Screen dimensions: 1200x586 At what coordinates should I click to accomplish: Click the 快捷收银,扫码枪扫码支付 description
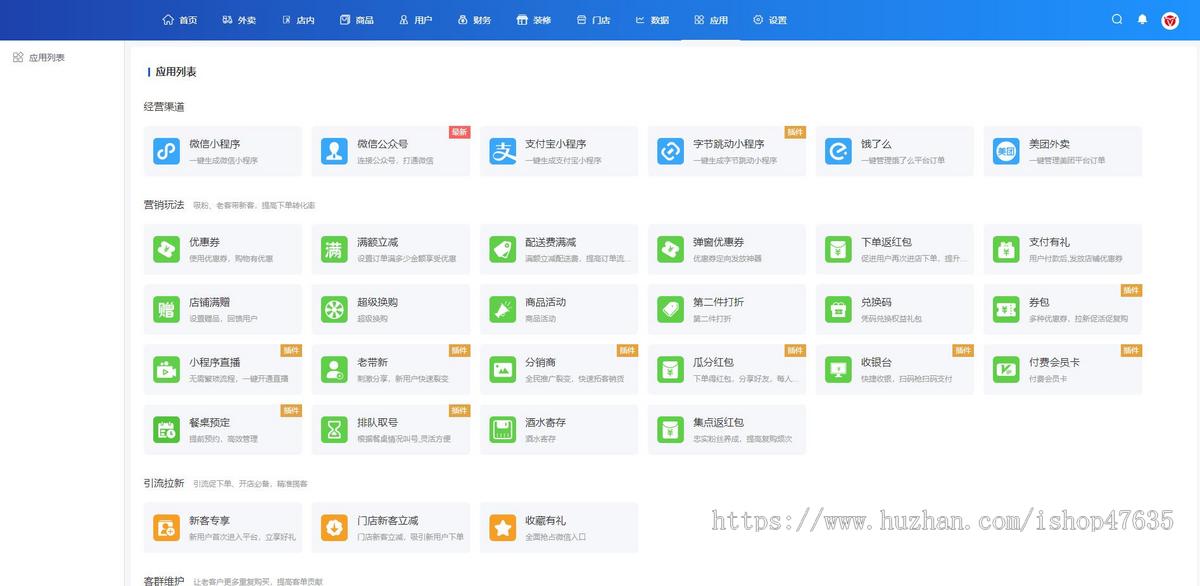(x=907, y=379)
